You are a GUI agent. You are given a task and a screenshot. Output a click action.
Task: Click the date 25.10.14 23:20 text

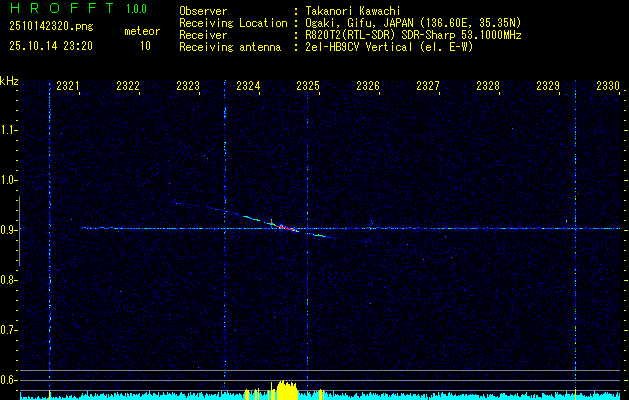51,46
